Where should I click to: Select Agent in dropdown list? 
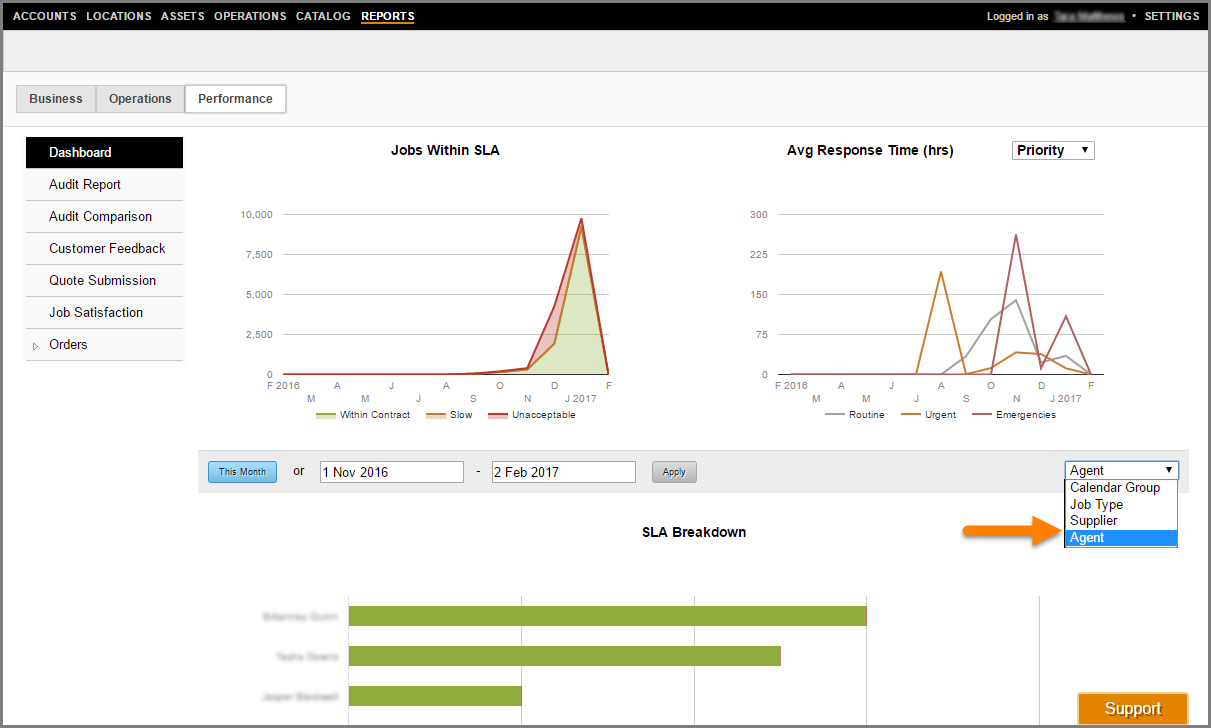coord(1121,538)
